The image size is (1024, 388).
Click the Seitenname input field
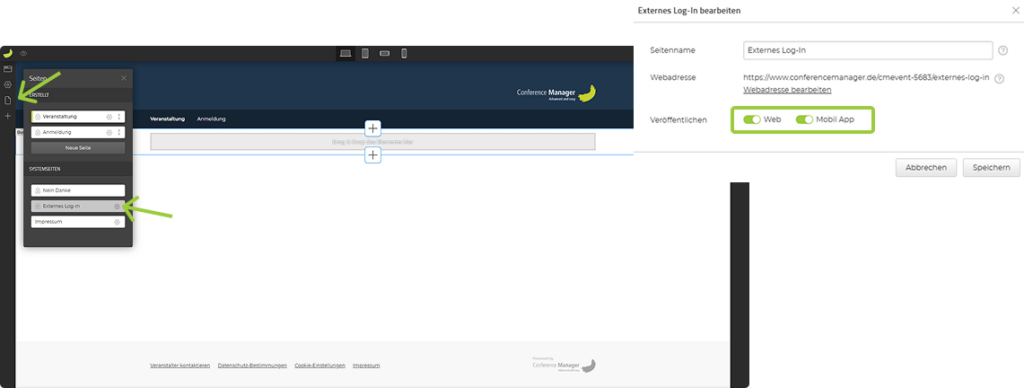click(x=868, y=50)
